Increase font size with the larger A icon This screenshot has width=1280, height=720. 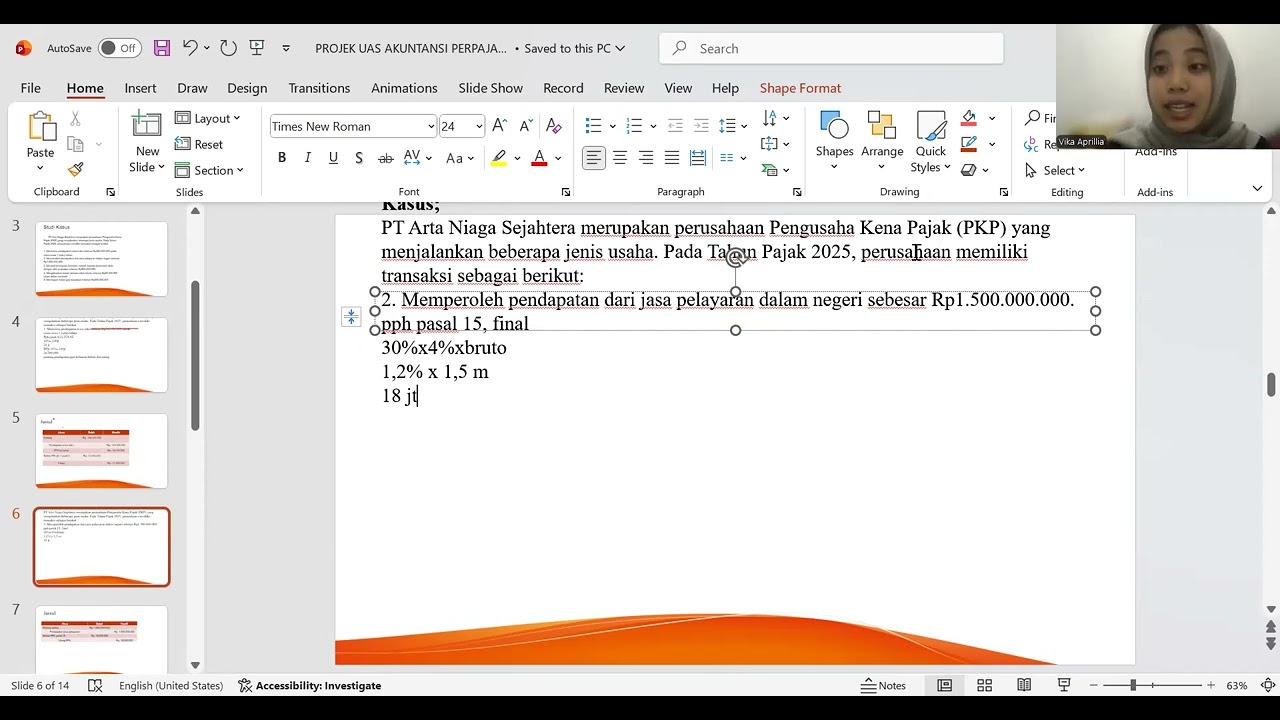coord(499,126)
